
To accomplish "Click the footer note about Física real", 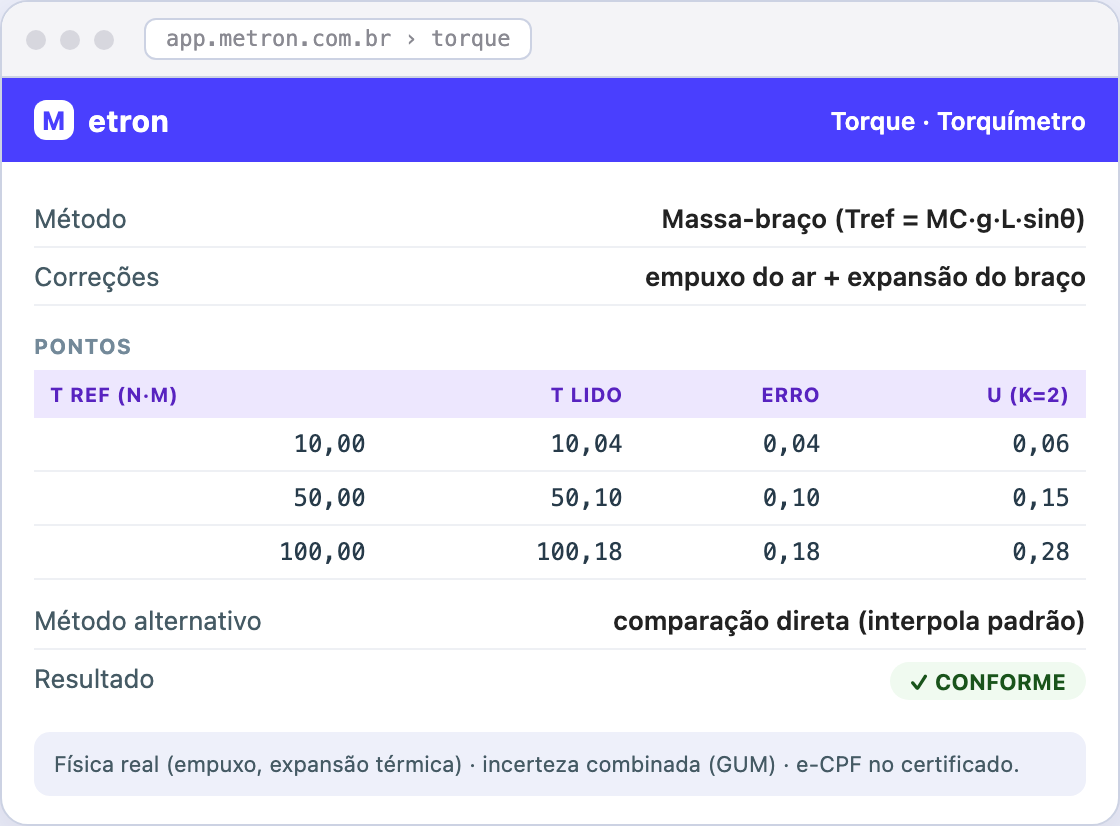I will pos(560,764).
